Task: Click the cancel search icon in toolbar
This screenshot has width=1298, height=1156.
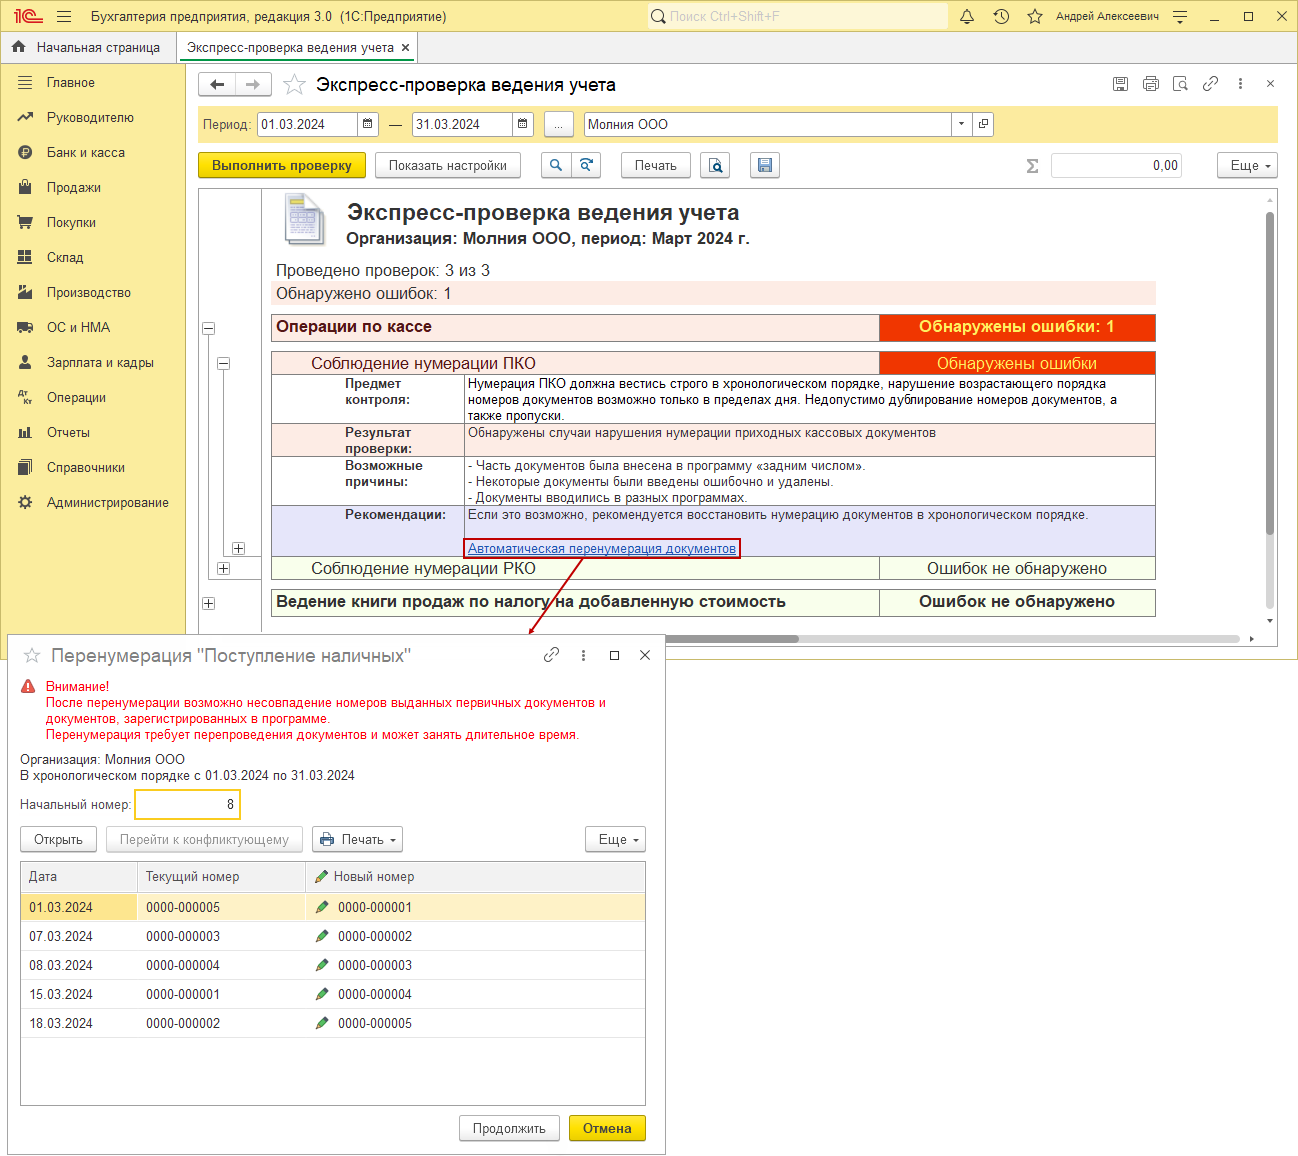Action: pyautogui.click(x=586, y=165)
